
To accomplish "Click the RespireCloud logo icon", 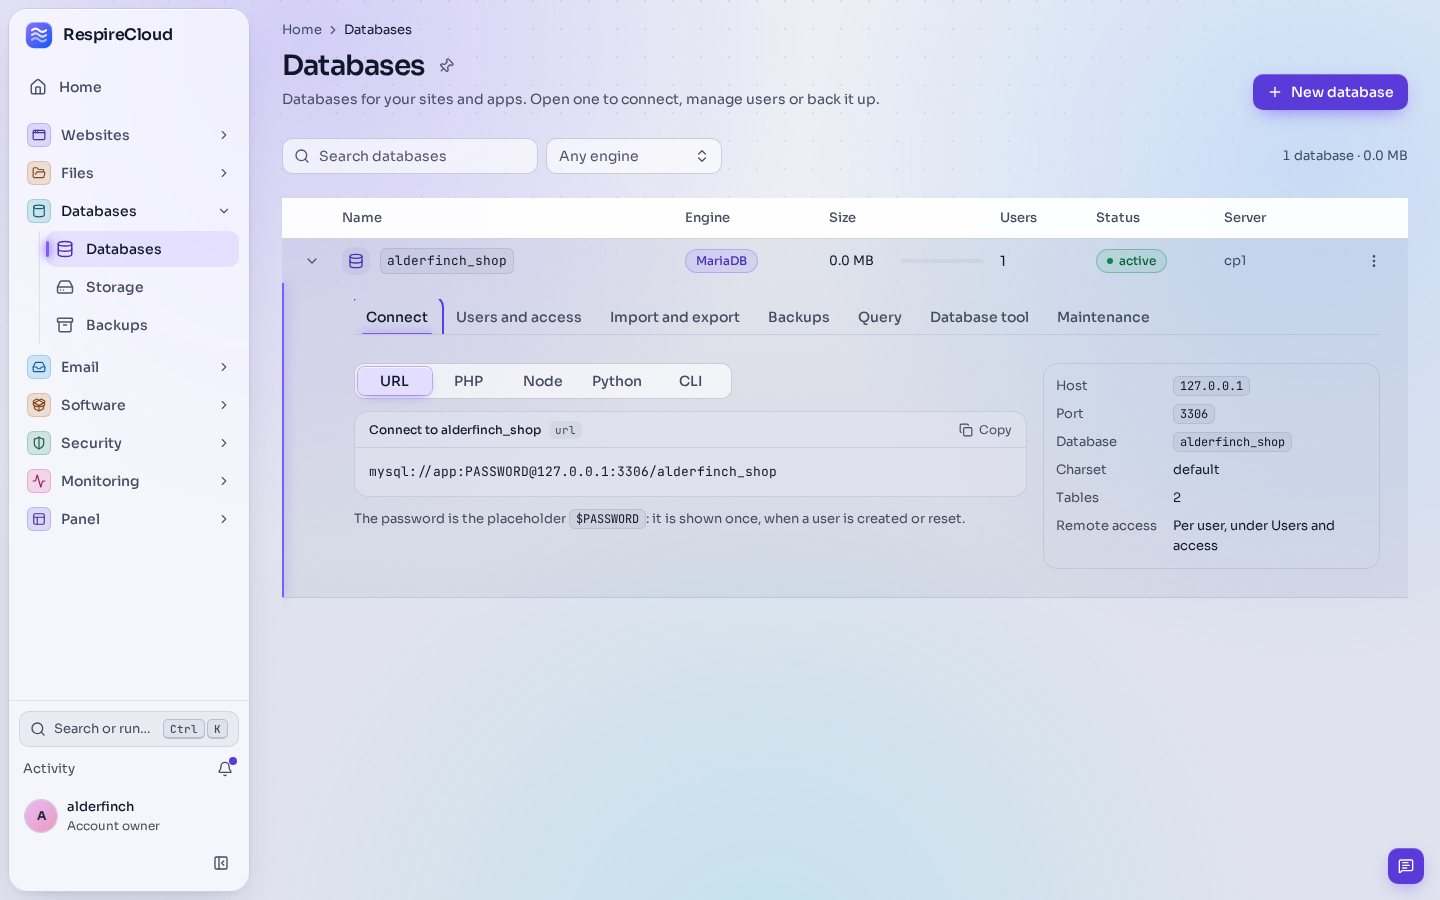I will pos(39,35).
